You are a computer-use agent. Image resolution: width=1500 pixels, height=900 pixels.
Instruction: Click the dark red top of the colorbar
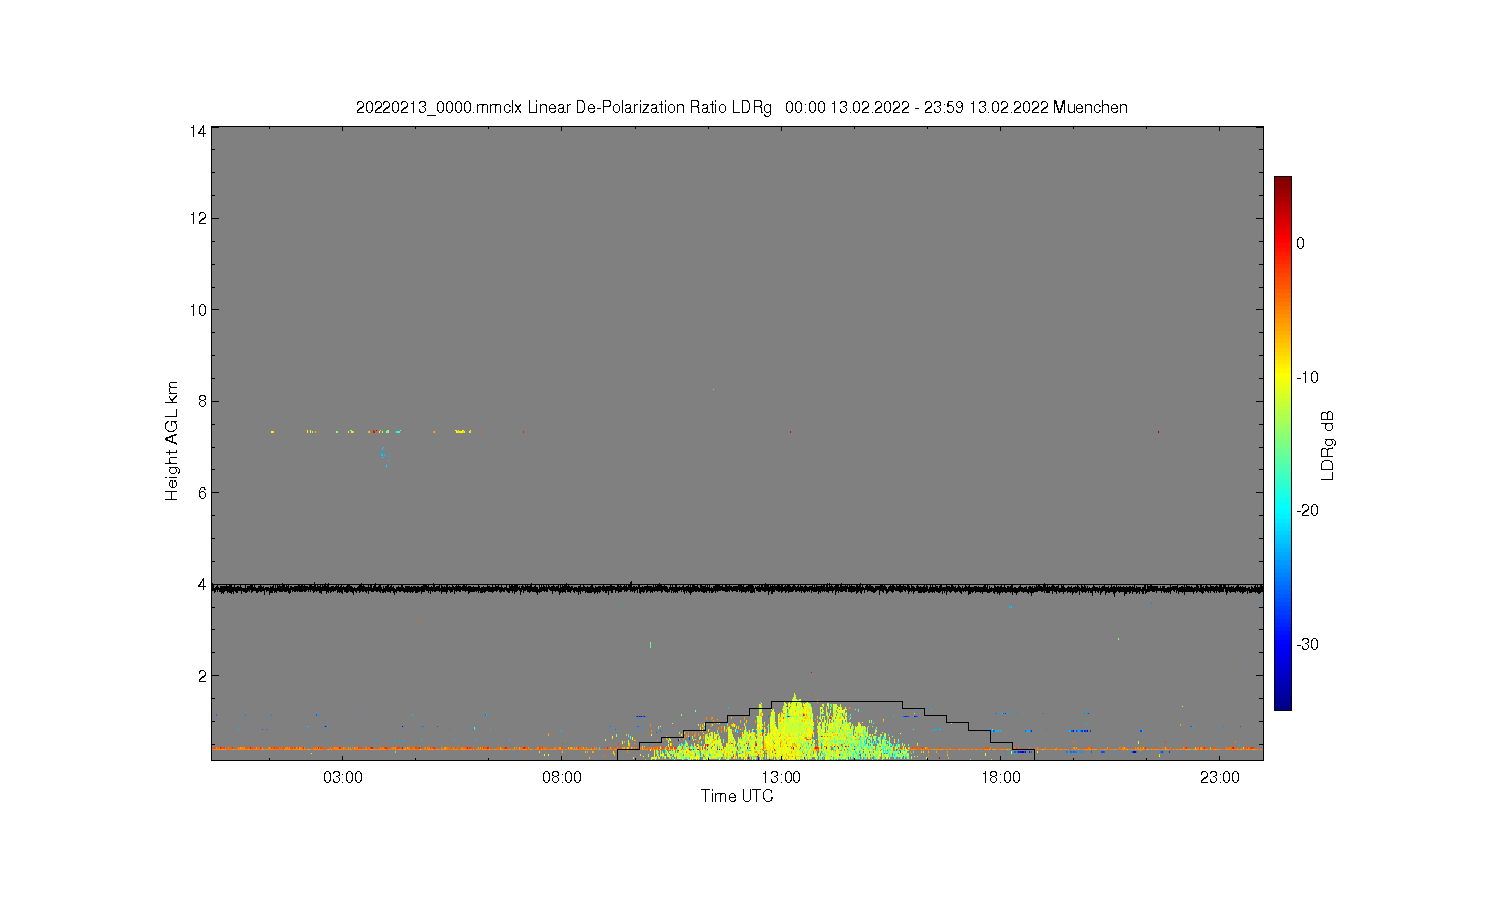[x=1283, y=185]
